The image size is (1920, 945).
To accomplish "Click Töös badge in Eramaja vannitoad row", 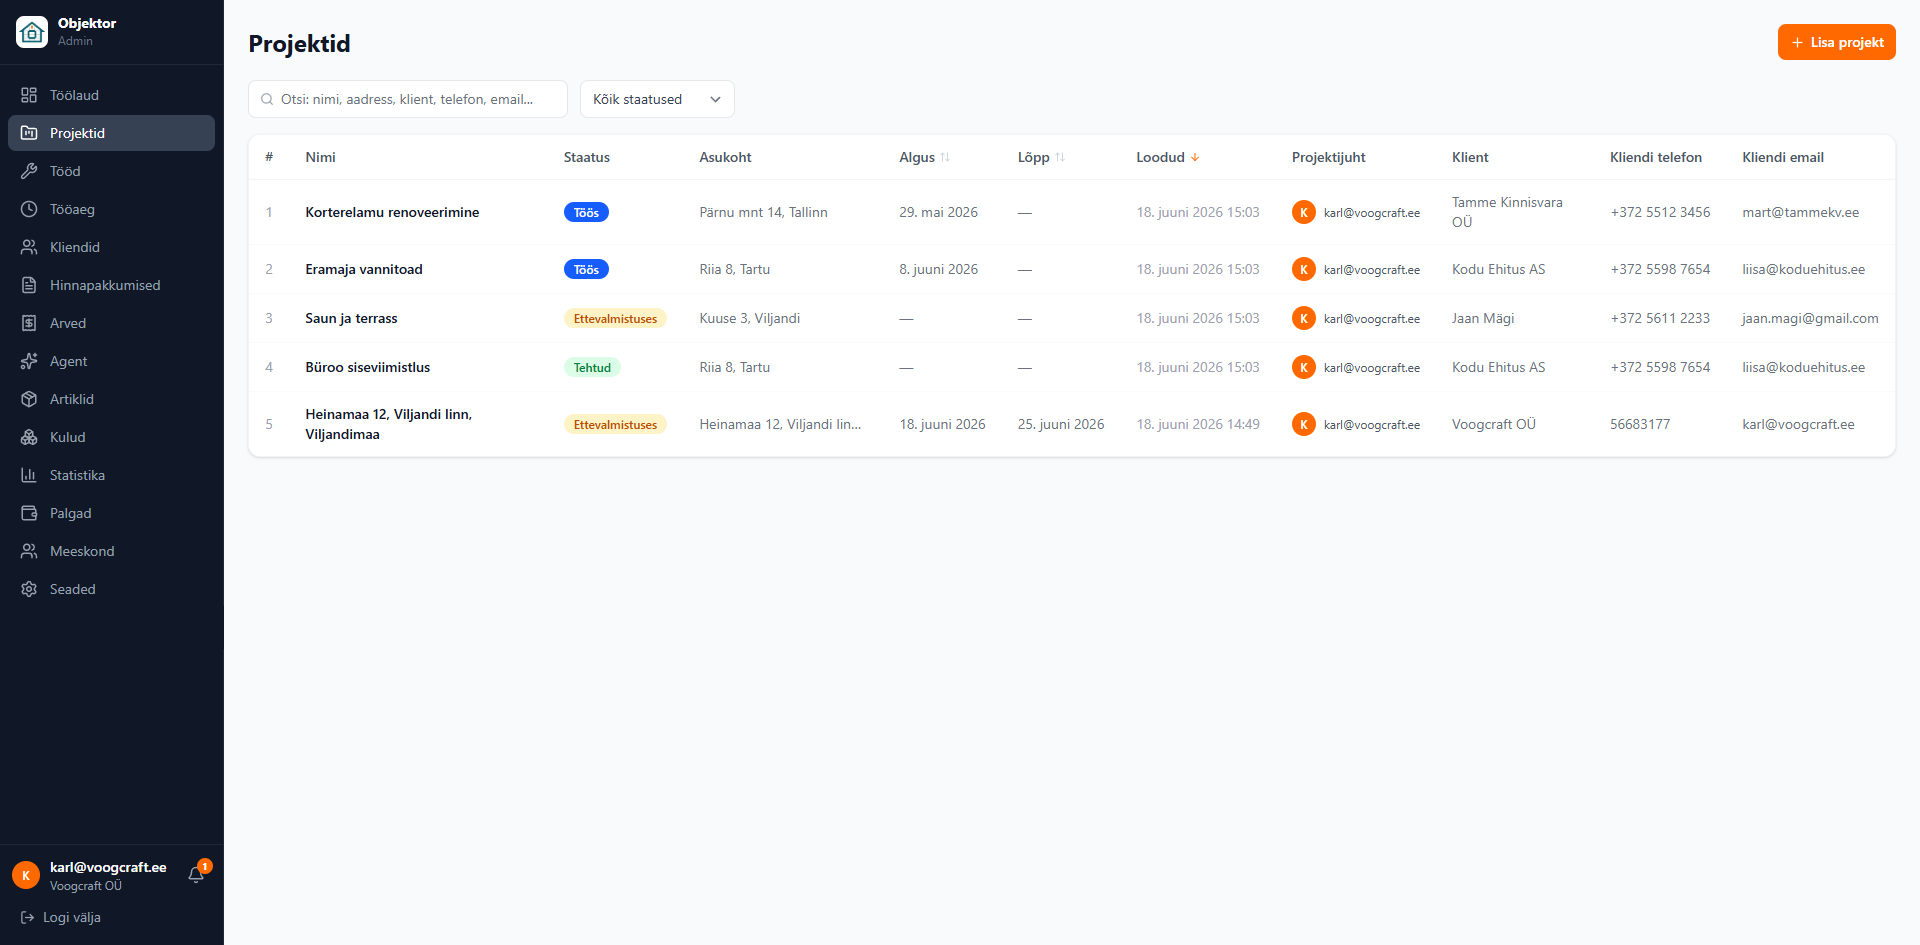I will click(x=586, y=269).
